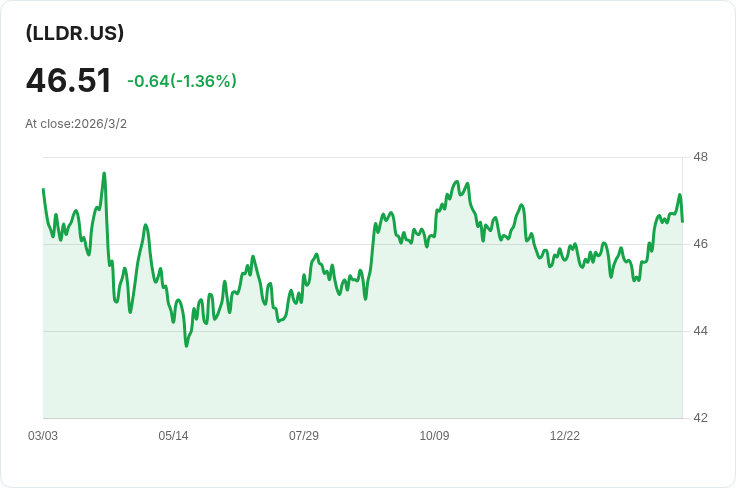This screenshot has width=736, height=488.
Task: Click the 44 price axis label
Action: pos(700,331)
